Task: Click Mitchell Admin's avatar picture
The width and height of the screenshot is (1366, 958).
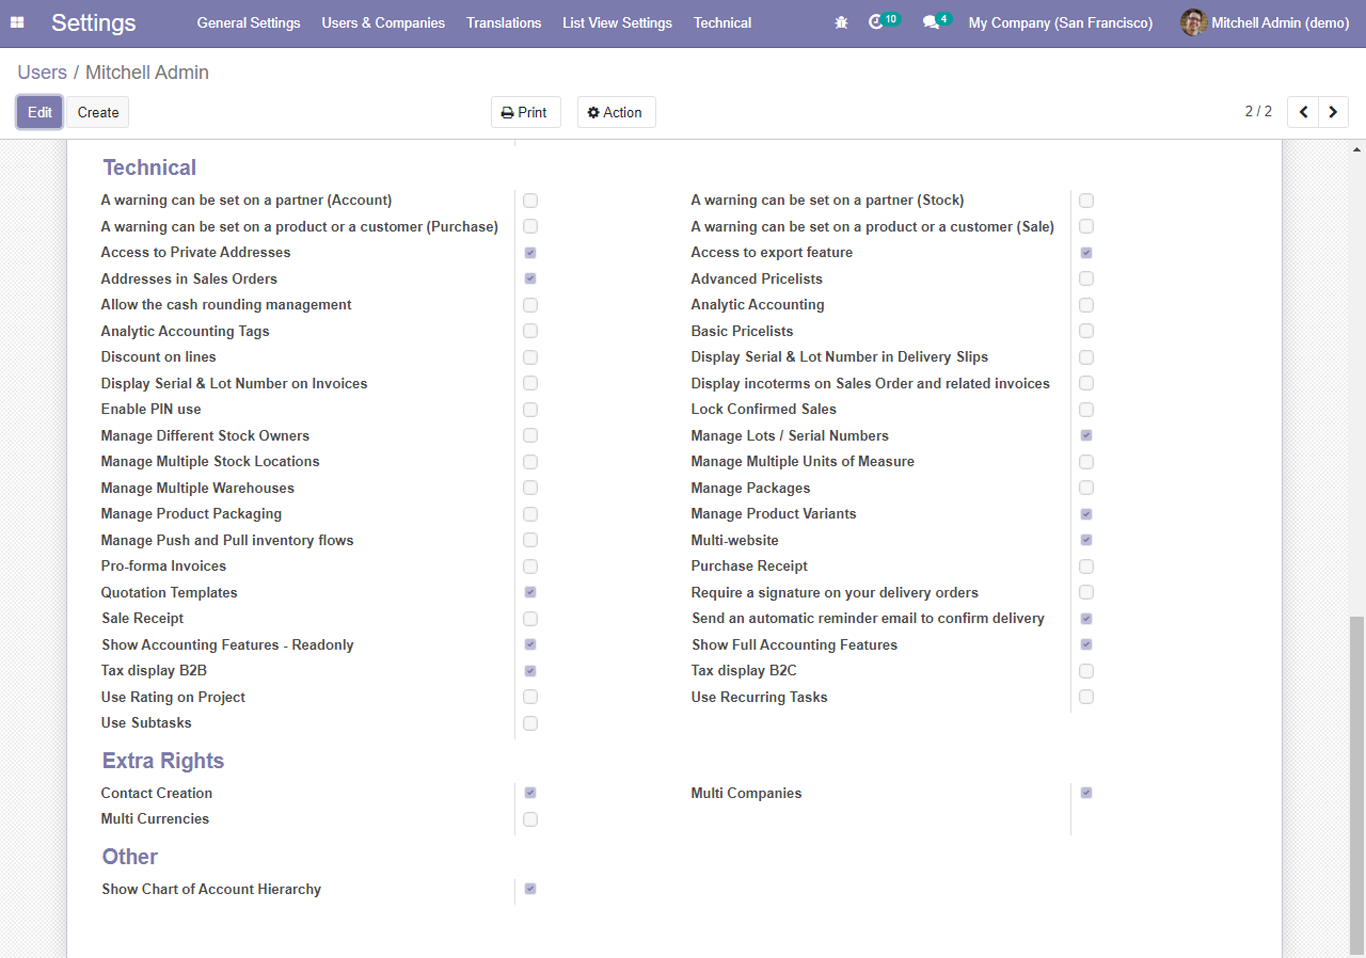Action: point(1193,22)
